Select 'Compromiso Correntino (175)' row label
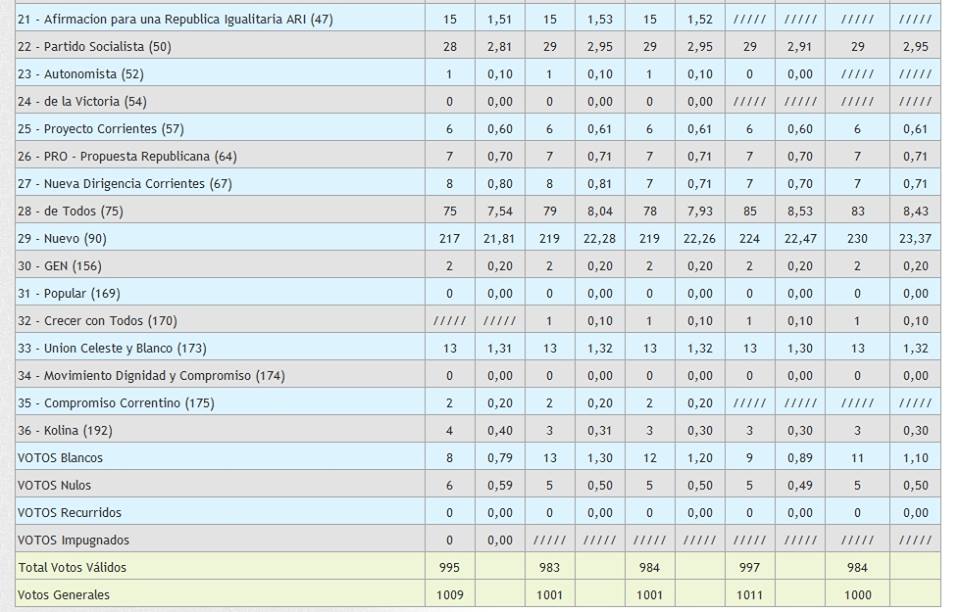The height and width of the screenshot is (612, 960). (x=129, y=403)
